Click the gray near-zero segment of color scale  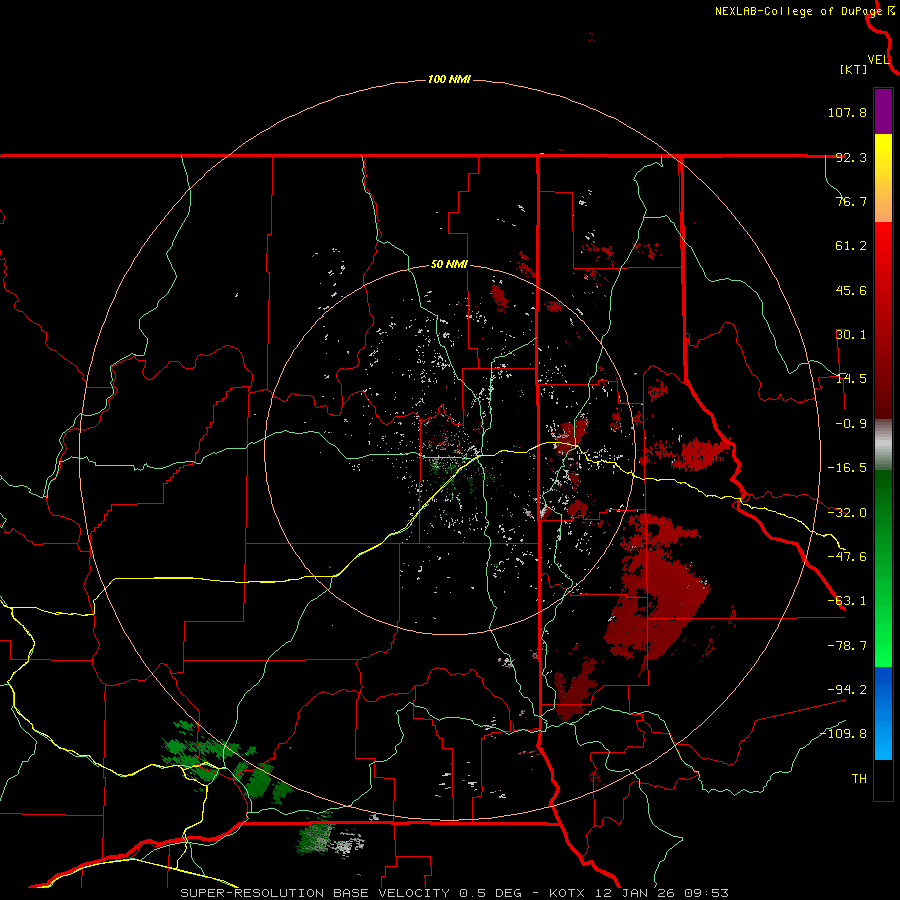[883, 445]
